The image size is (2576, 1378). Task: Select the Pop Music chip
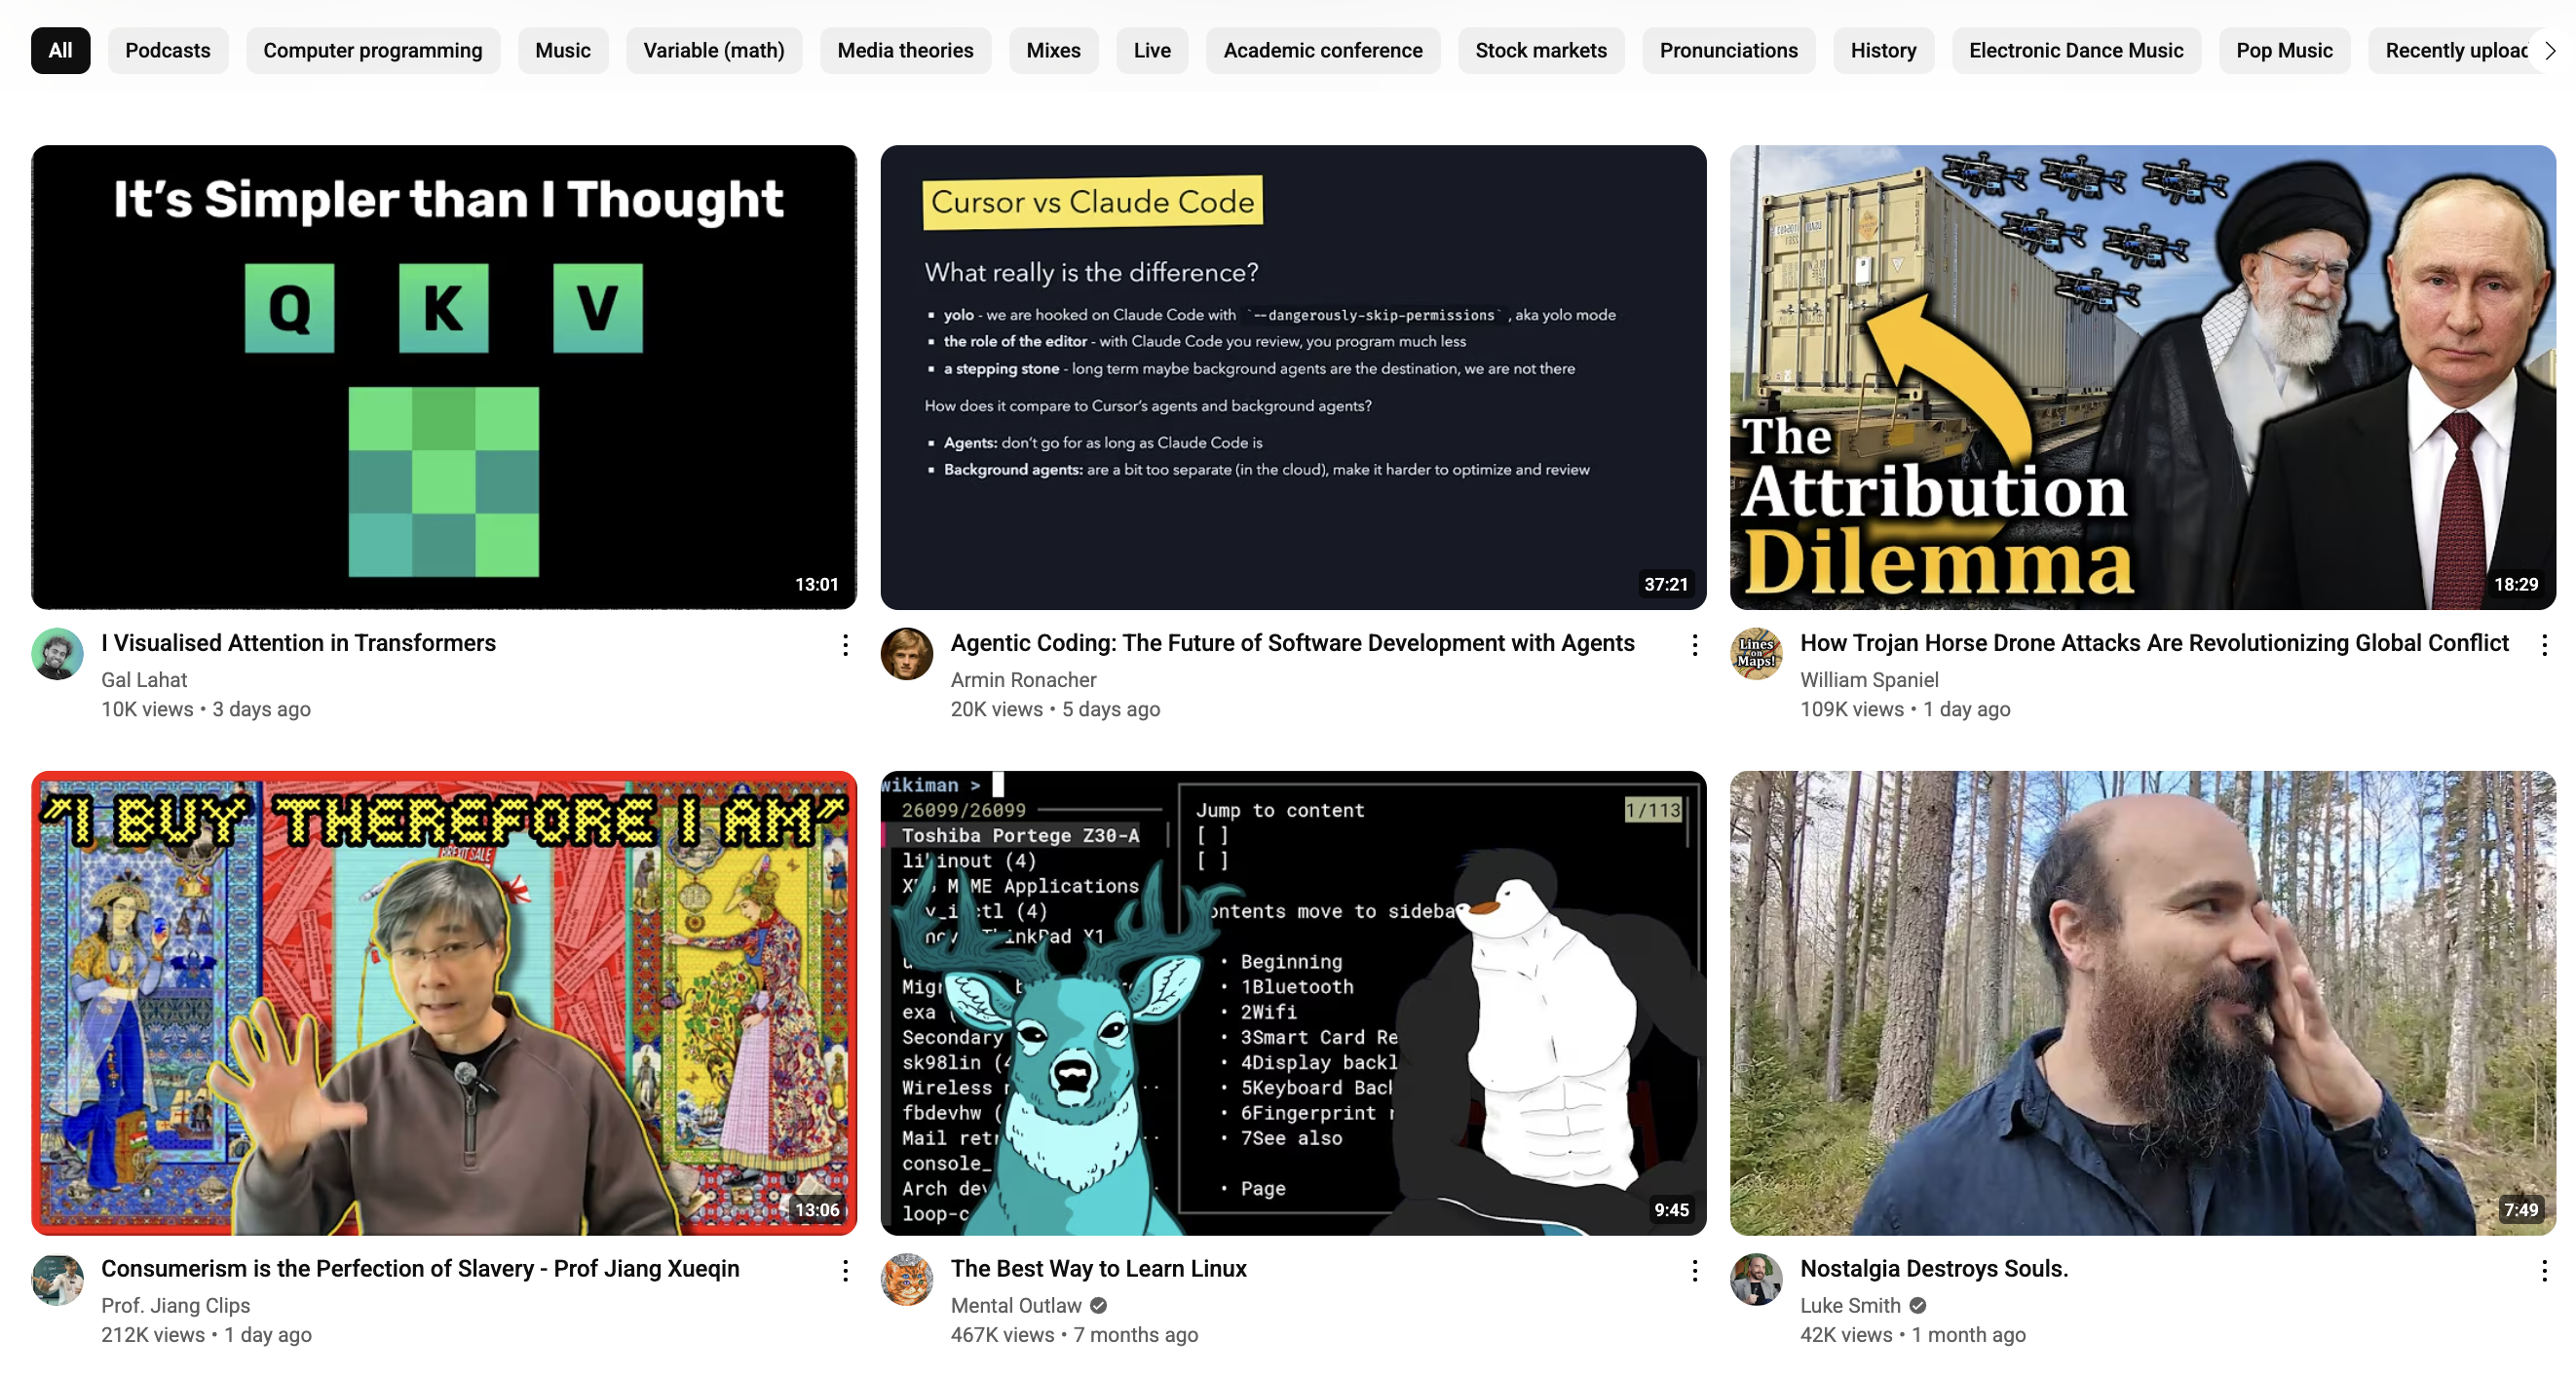click(x=2284, y=51)
